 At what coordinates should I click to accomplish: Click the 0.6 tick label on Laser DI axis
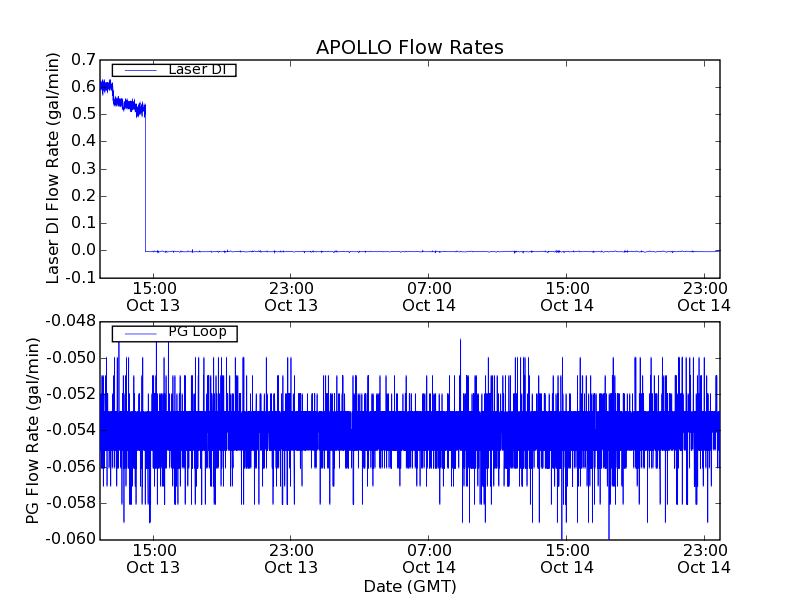click(83, 87)
